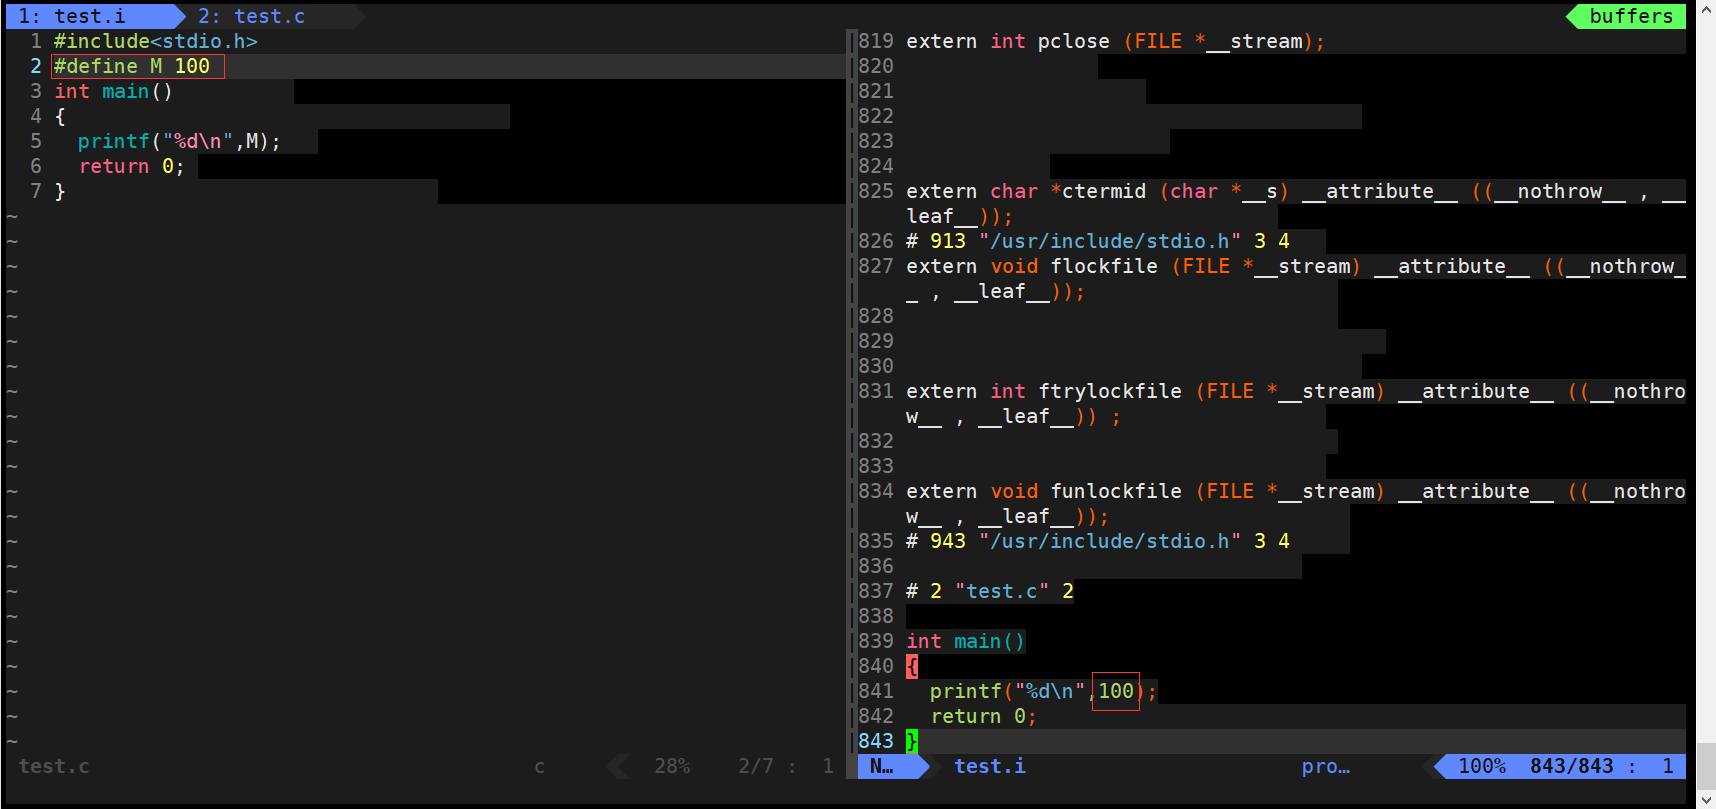
Task: Click the green 'buffers' label
Action: point(1630,16)
